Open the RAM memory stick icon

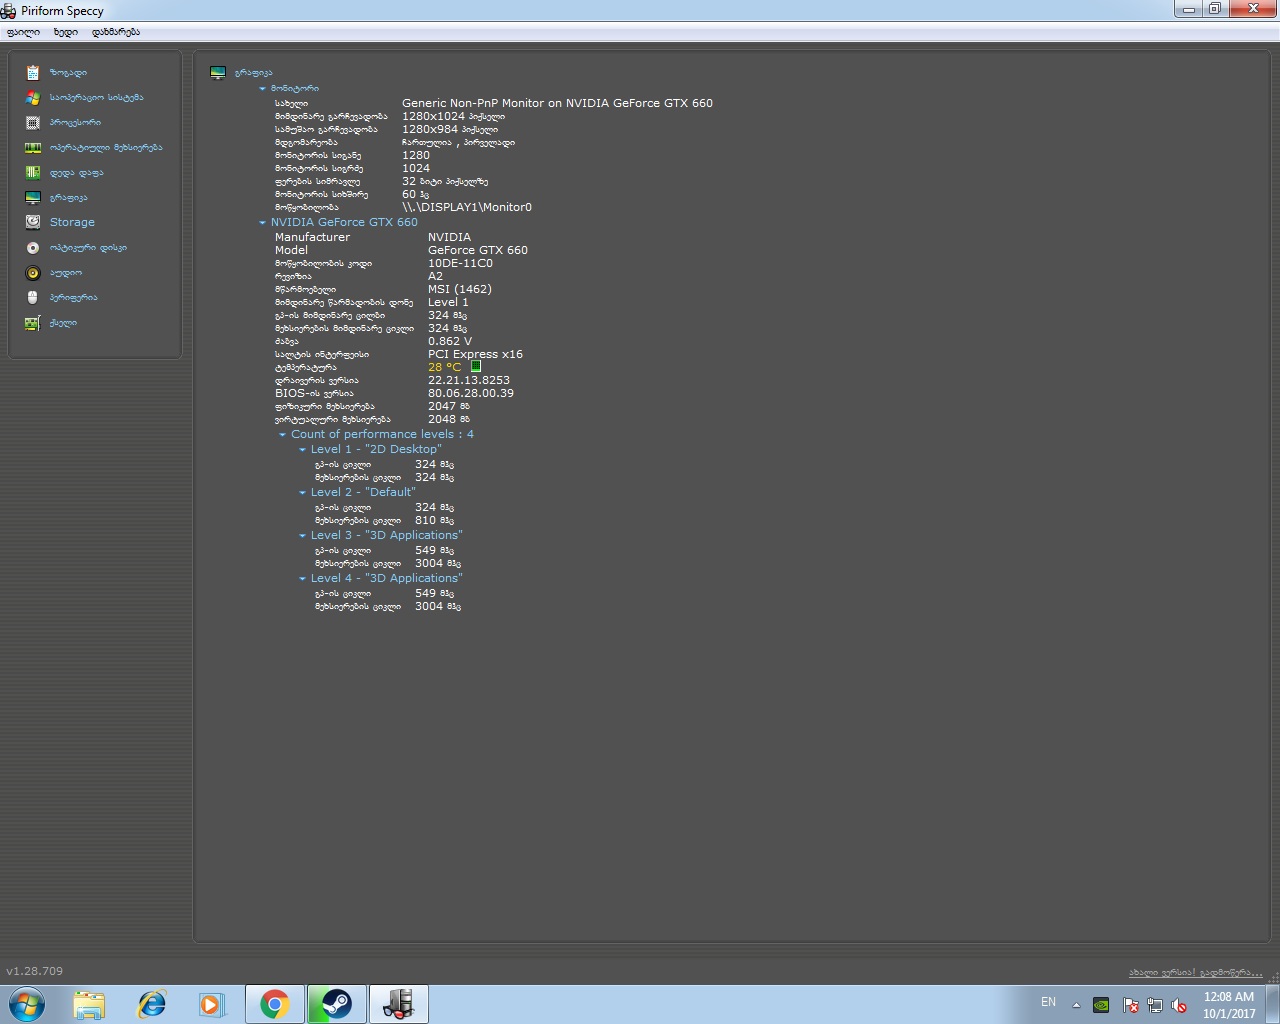pos(33,147)
